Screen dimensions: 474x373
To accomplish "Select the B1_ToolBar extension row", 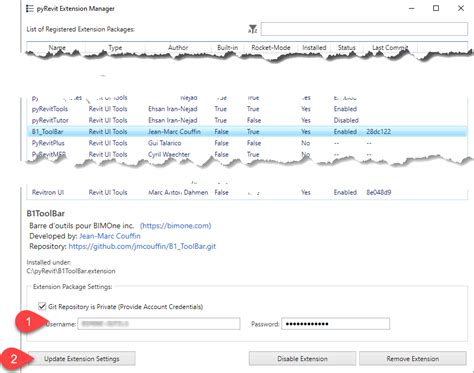I will point(247,132).
